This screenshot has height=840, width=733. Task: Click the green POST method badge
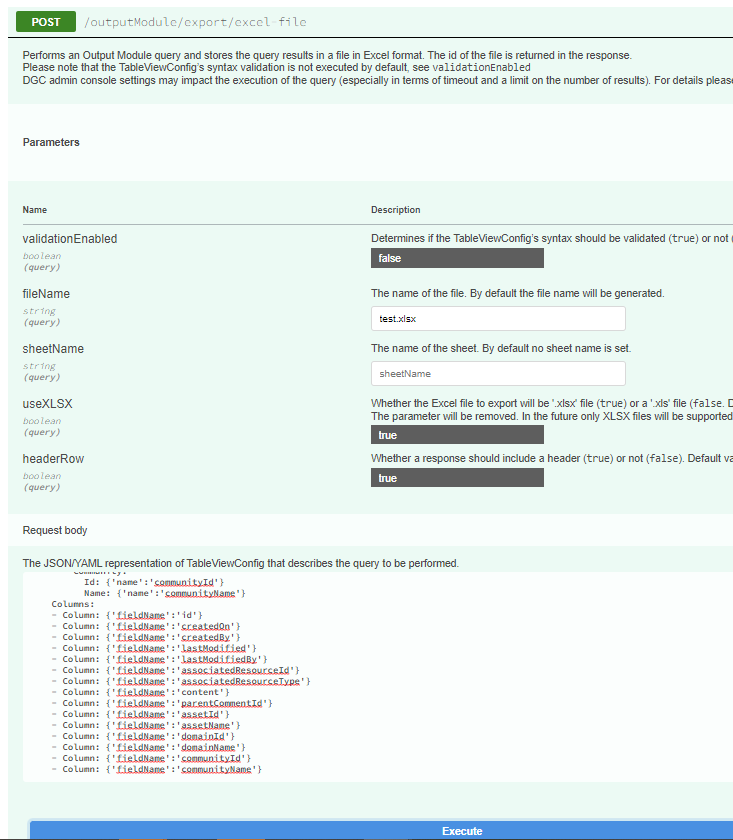click(46, 22)
